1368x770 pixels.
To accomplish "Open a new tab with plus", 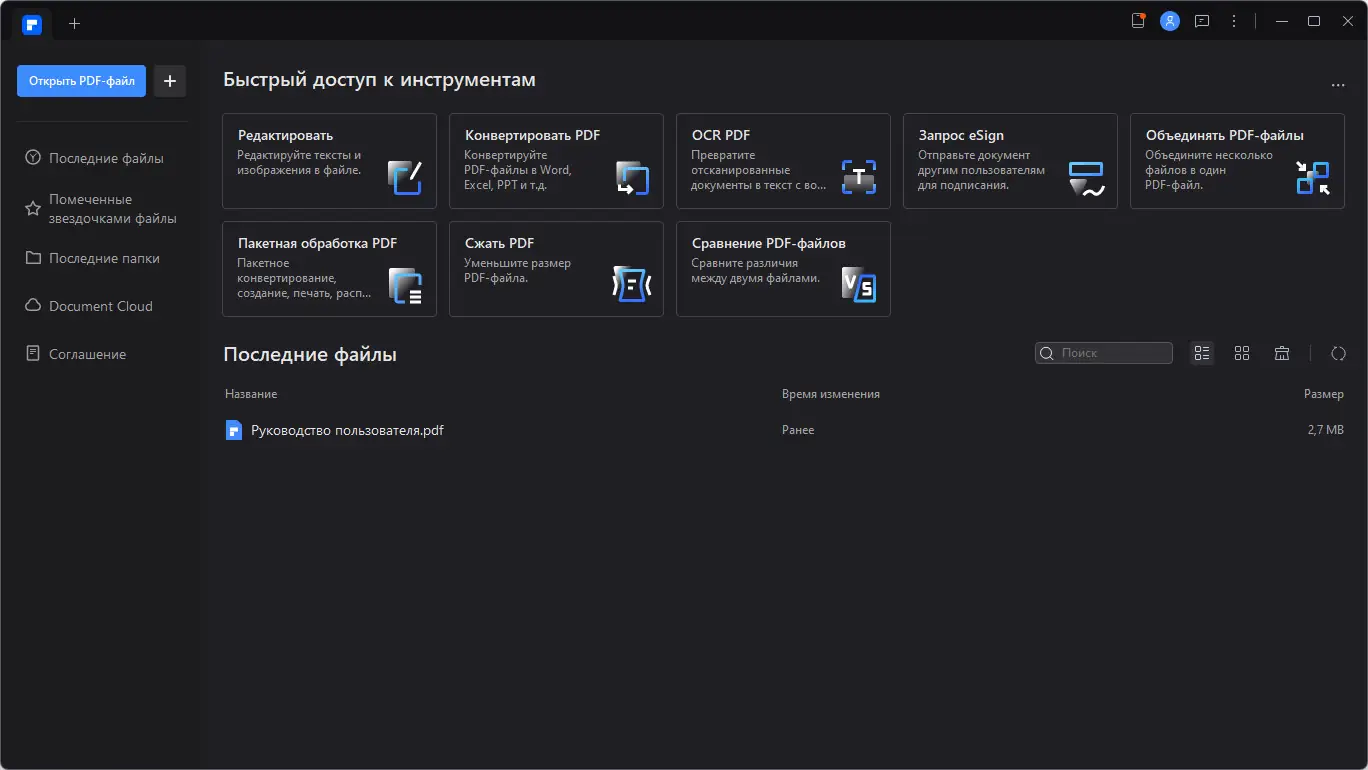I will click(74, 23).
